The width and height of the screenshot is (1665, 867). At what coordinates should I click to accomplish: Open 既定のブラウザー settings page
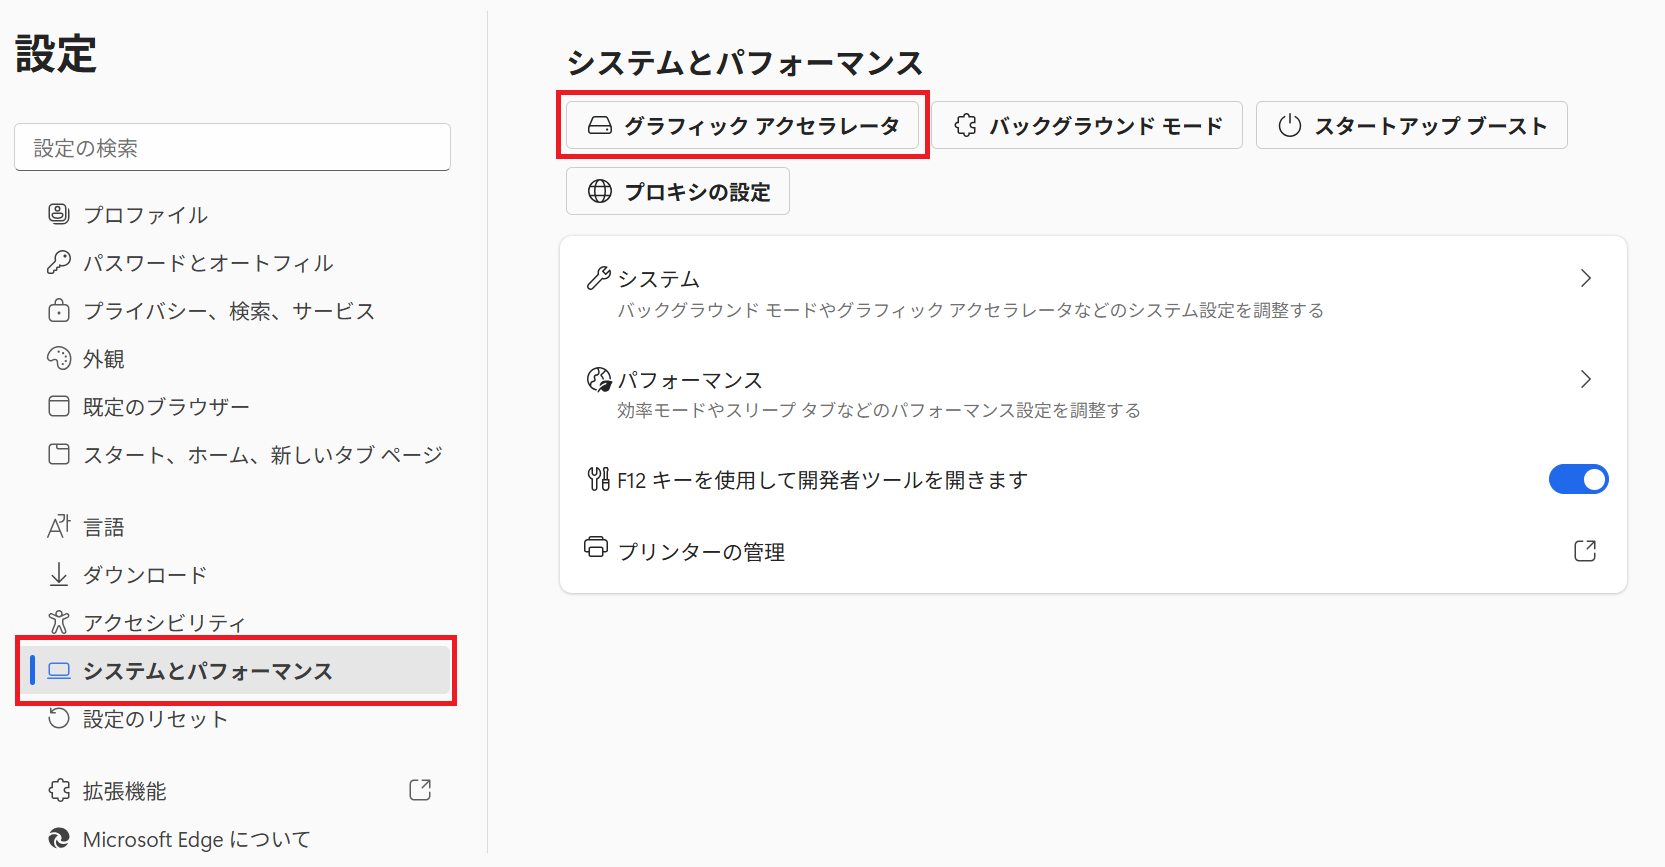pyautogui.click(x=166, y=407)
